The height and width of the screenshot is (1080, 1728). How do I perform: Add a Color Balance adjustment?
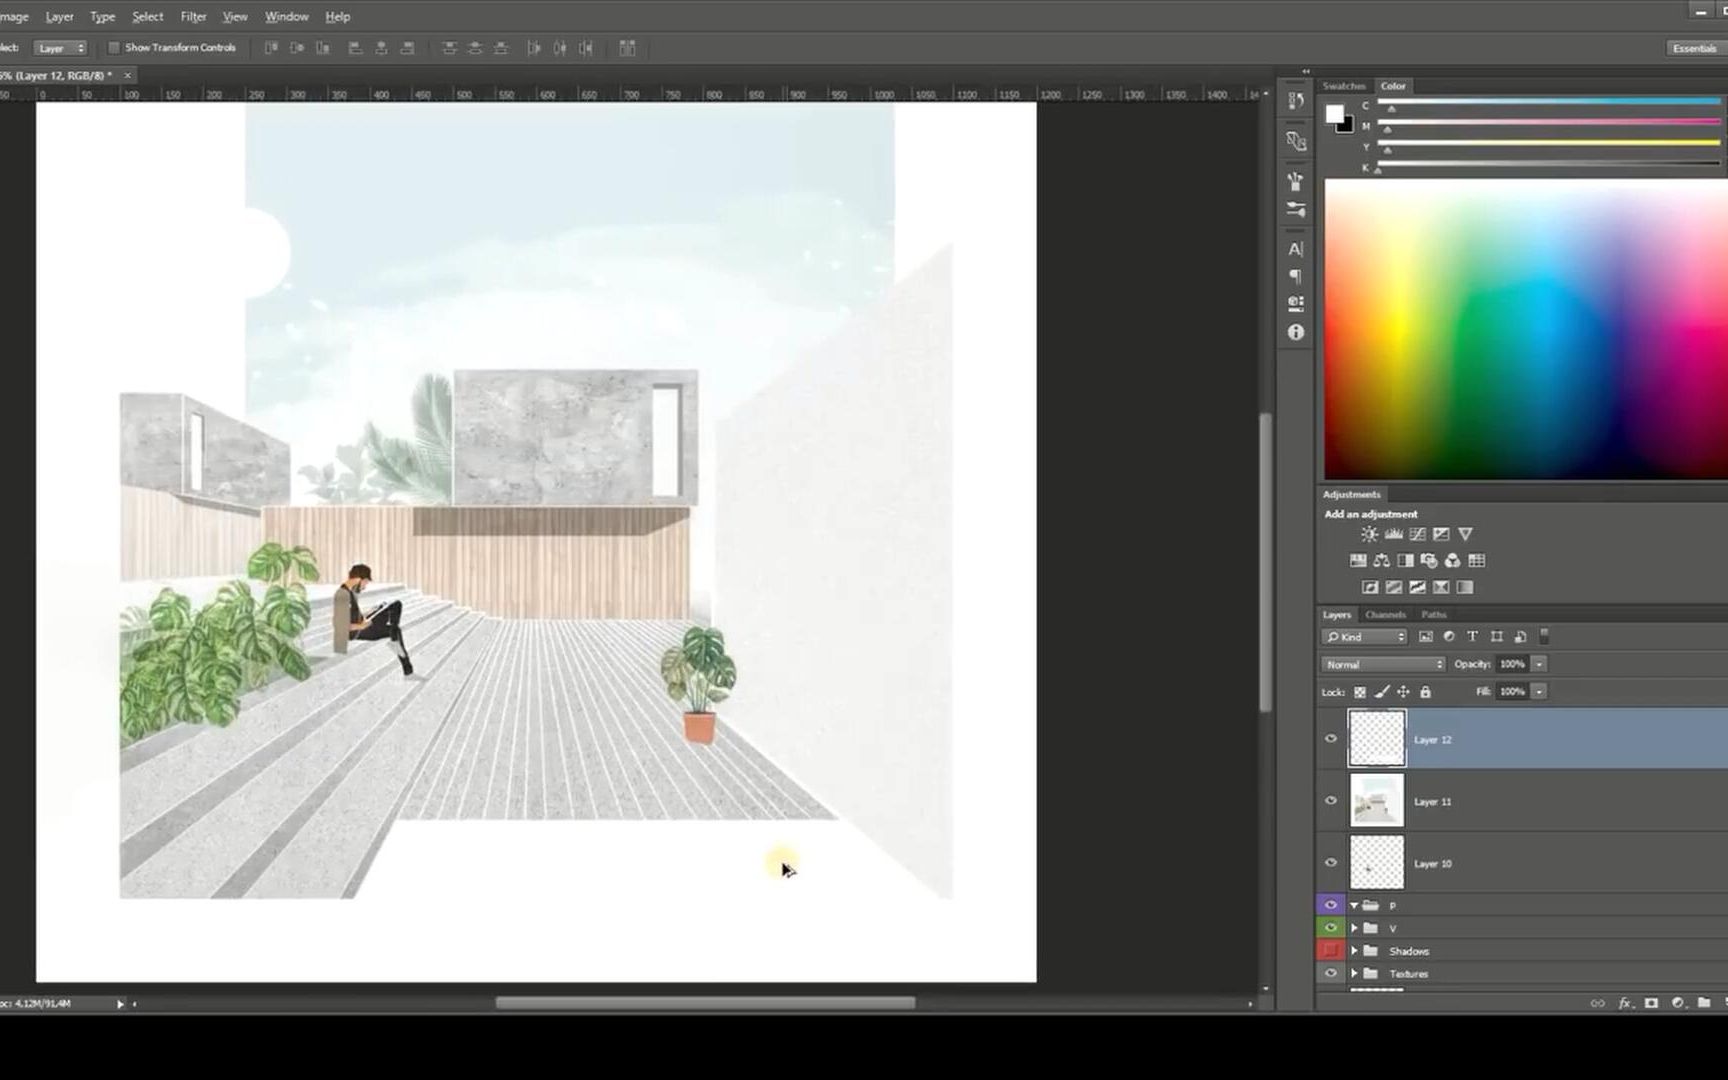tap(1381, 561)
